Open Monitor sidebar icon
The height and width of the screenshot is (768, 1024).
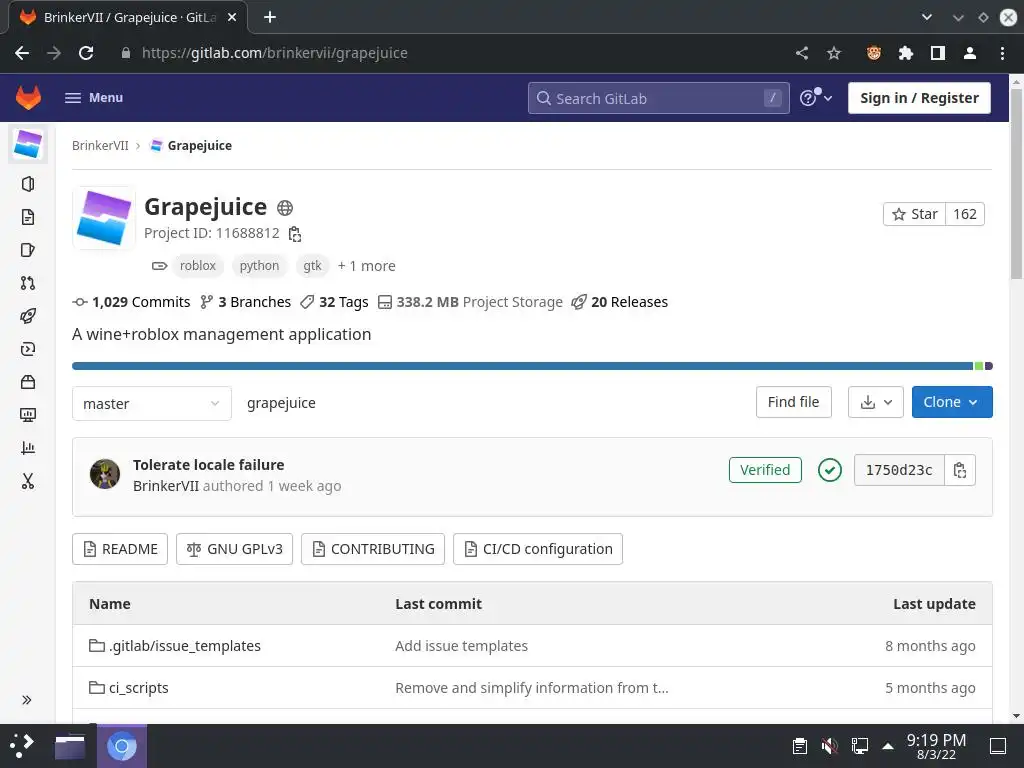click(x=27, y=415)
